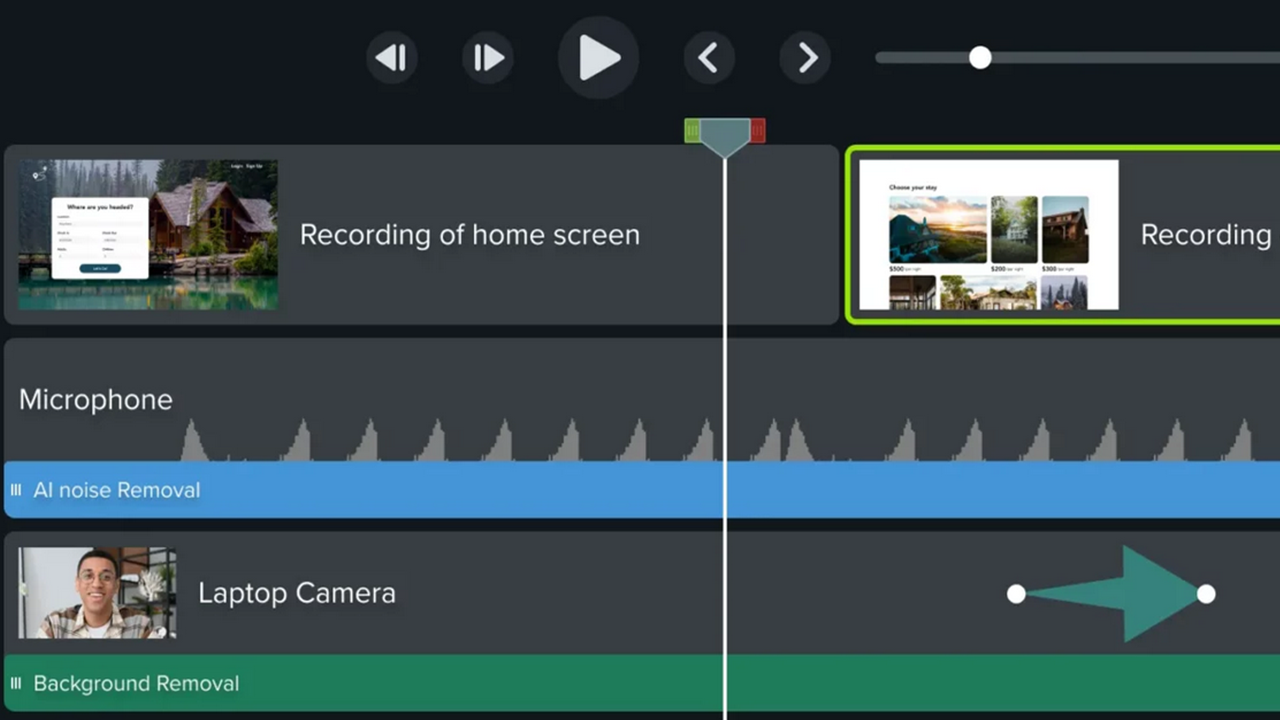This screenshot has width=1280, height=720.
Task: Grab the green in-point handle on the playhead
Action: [x=691, y=131]
